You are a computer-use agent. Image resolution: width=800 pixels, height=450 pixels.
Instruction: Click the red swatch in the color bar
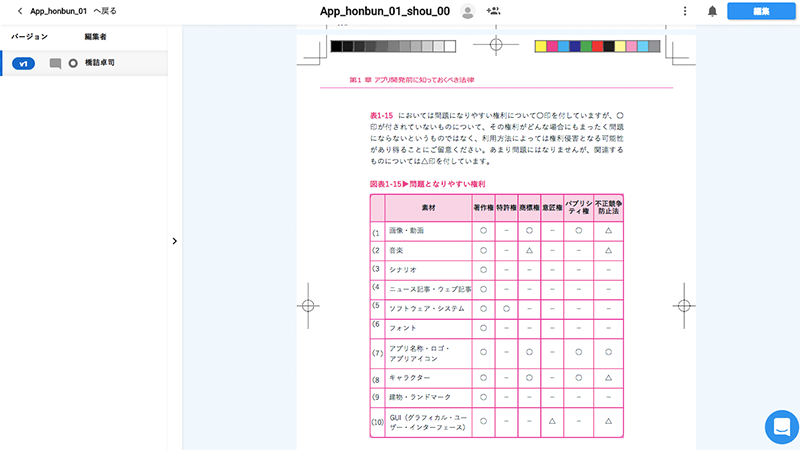pyautogui.click(x=597, y=46)
